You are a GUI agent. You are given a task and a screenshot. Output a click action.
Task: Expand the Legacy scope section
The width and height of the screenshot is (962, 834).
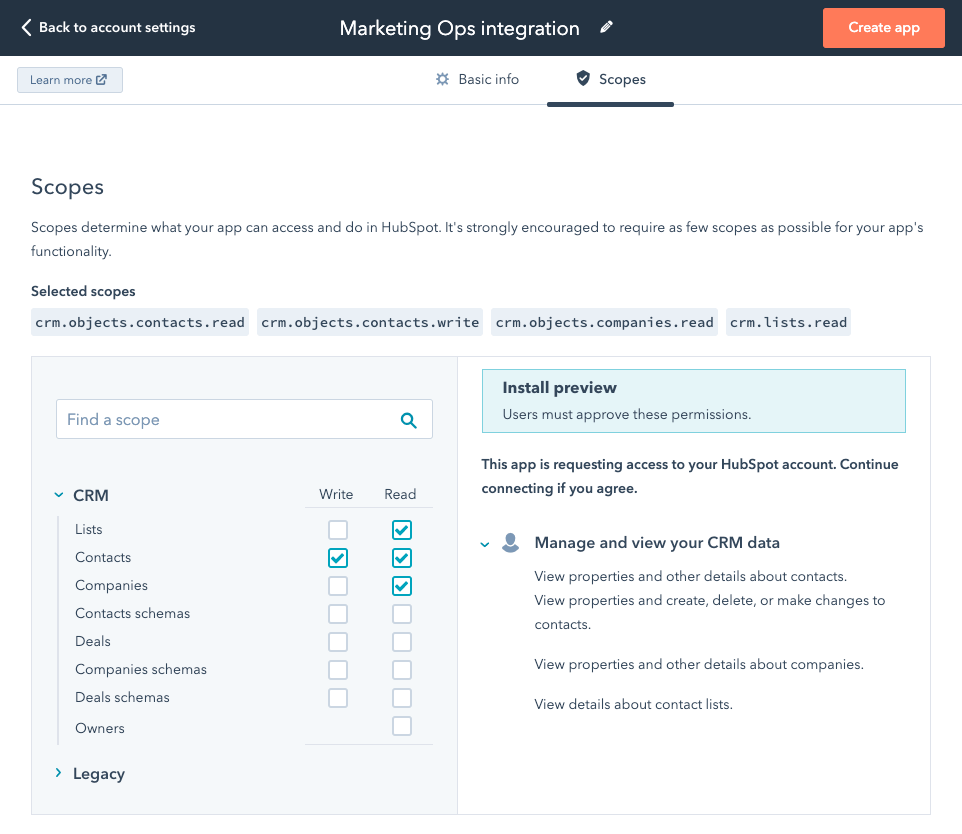[58, 773]
